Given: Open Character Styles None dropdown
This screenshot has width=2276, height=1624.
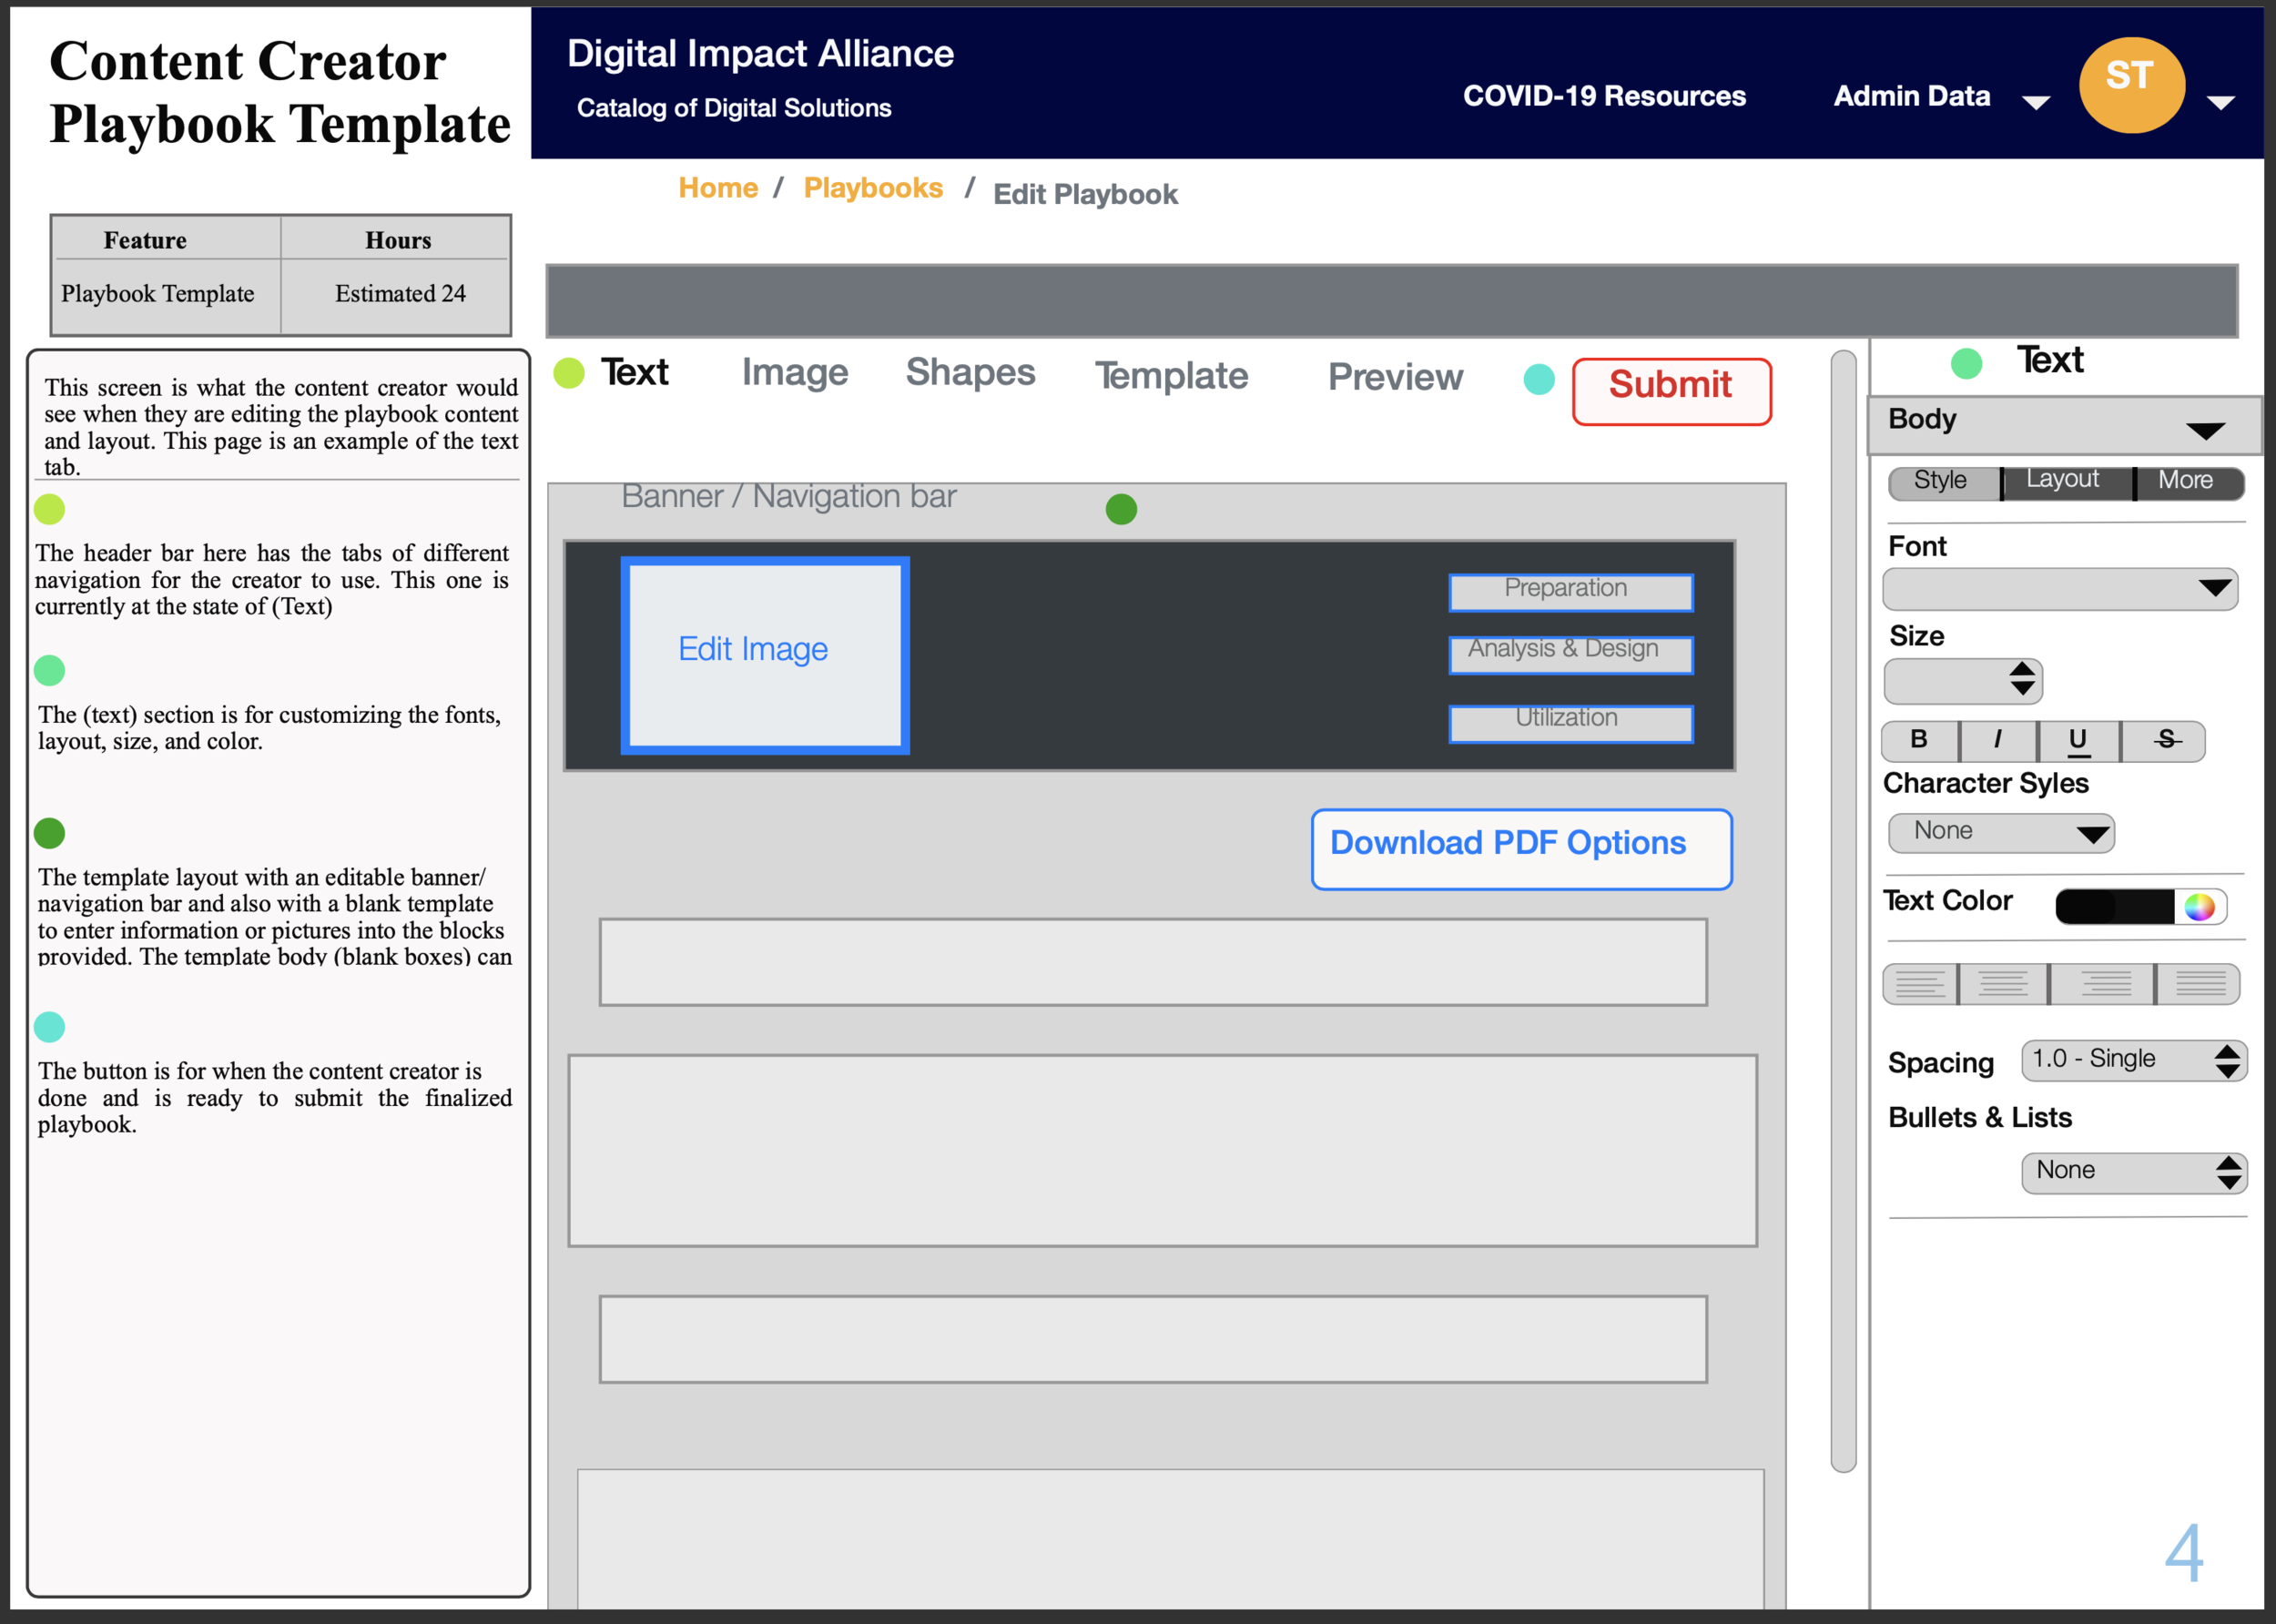Looking at the screenshot, I should click(x=2001, y=832).
